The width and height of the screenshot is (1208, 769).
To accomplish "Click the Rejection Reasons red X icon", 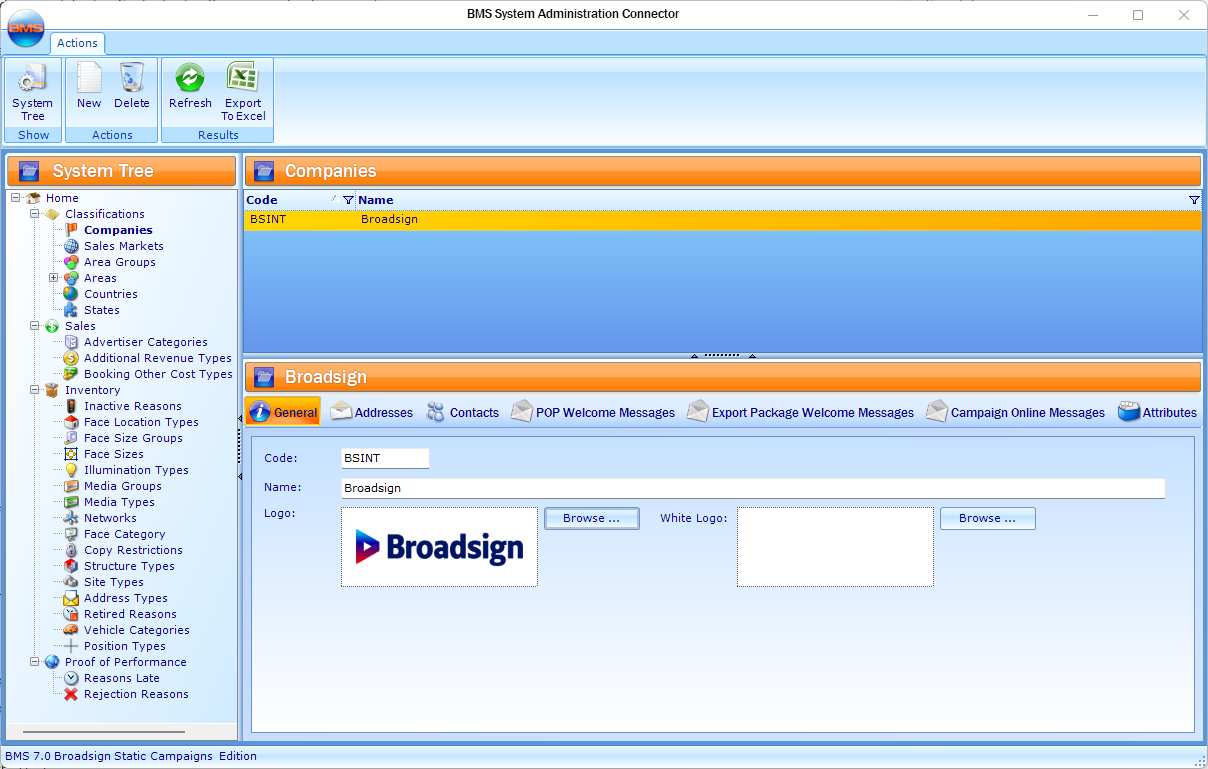I will [x=71, y=694].
